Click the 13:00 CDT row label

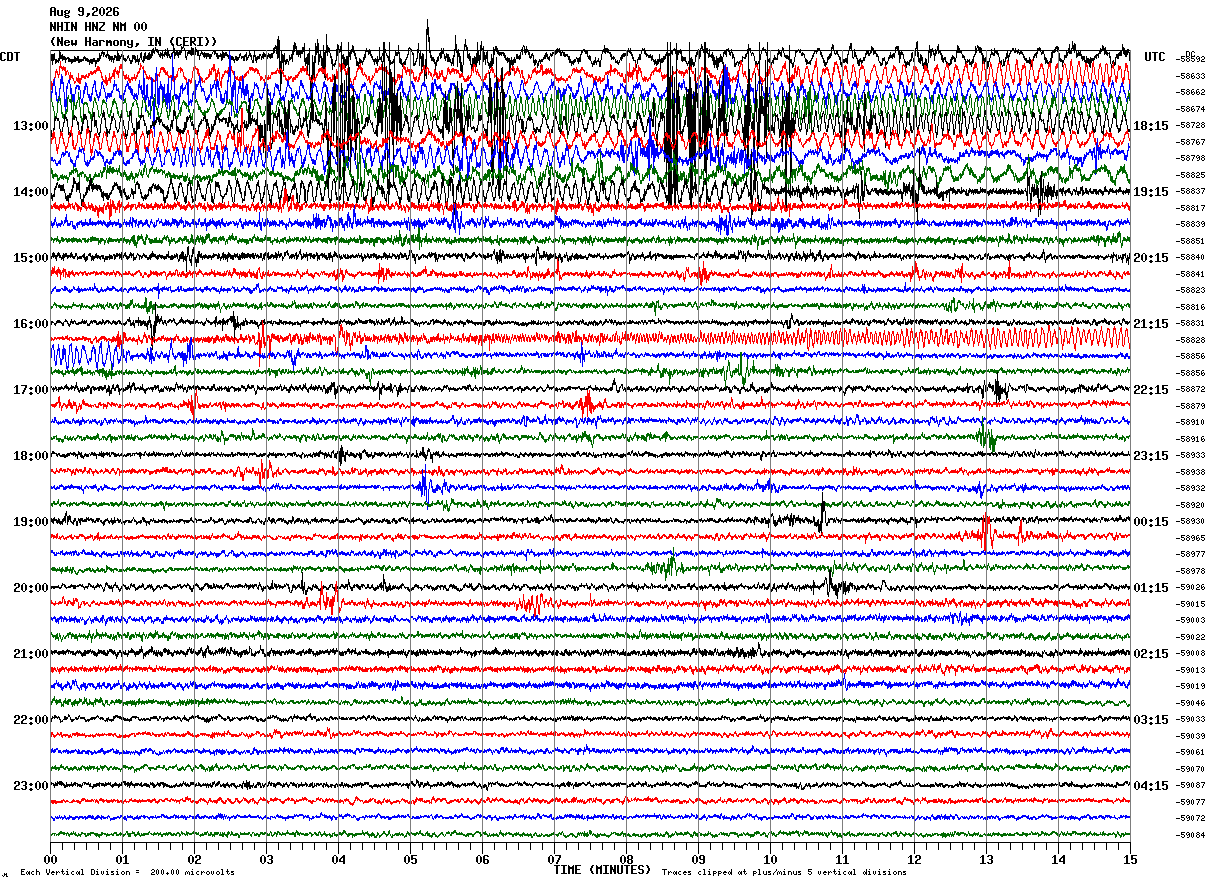(x=31, y=126)
